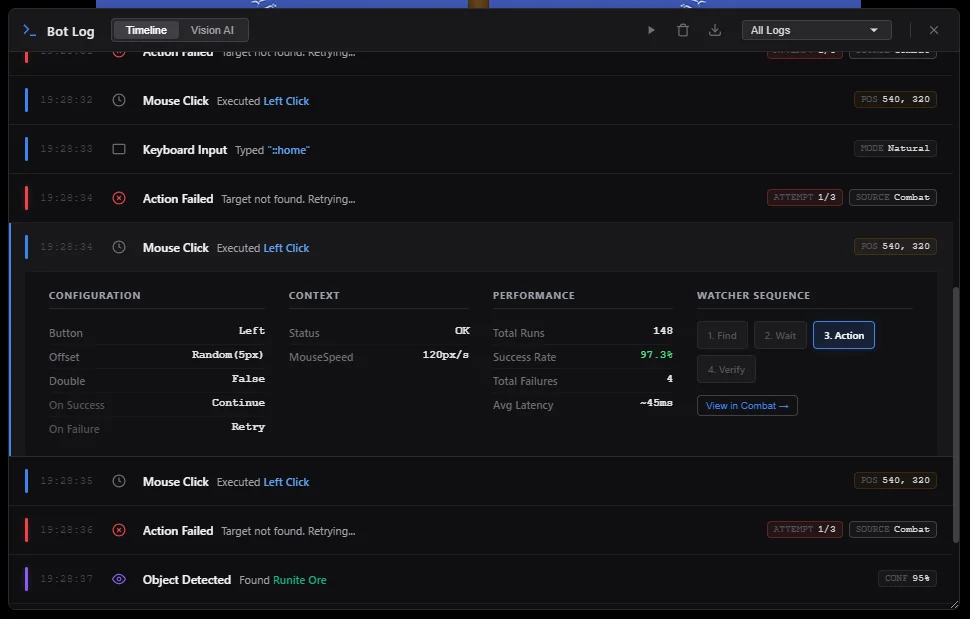Click the Button value Left
The width and height of the screenshot is (970, 619).
(x=252, y=331)
